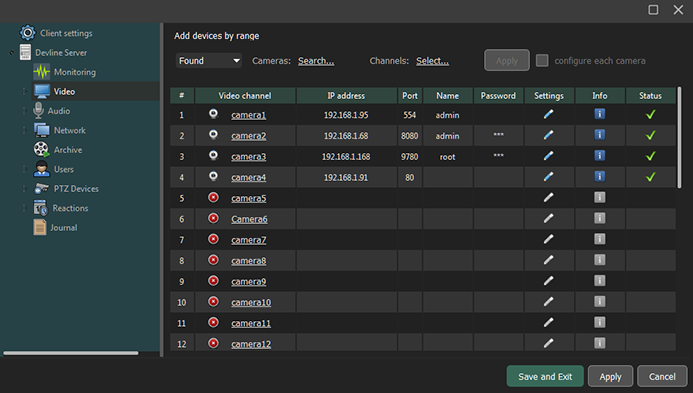
Task: Click the sidebar horizontal scrollbar
Action: pyautogui.click(x=71, y=353)
